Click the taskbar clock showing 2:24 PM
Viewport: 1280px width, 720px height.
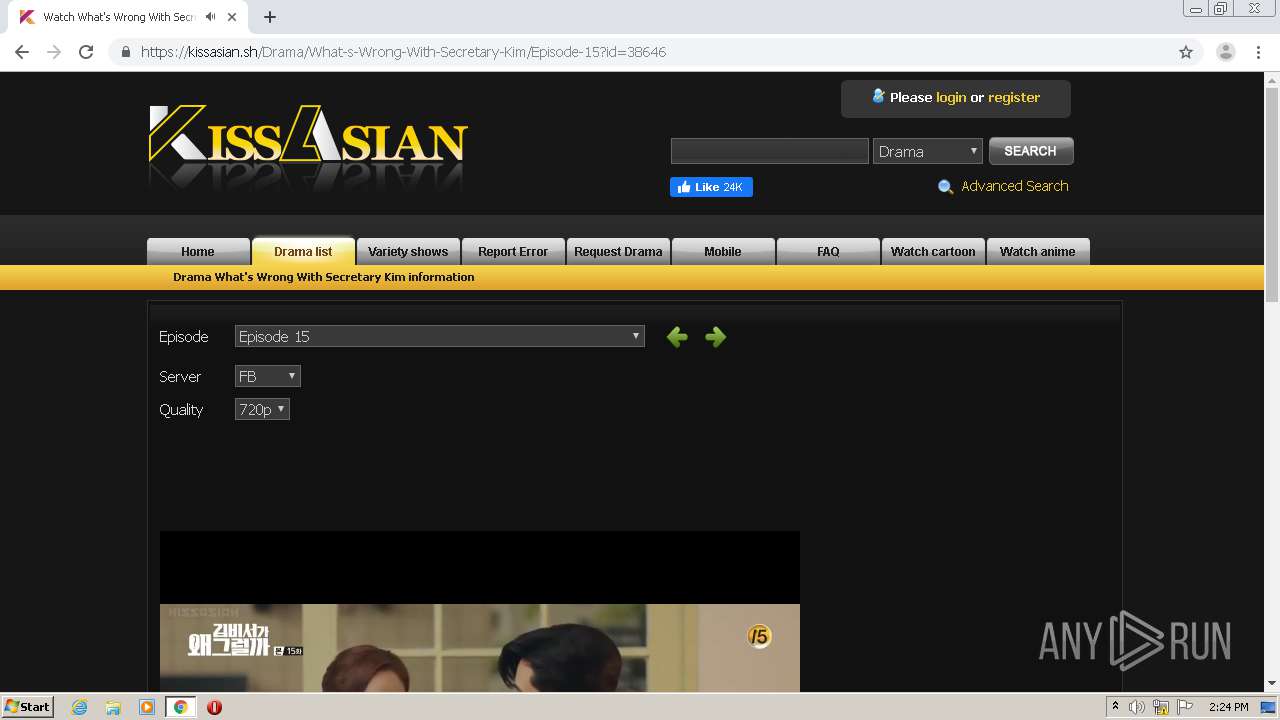1228,707
